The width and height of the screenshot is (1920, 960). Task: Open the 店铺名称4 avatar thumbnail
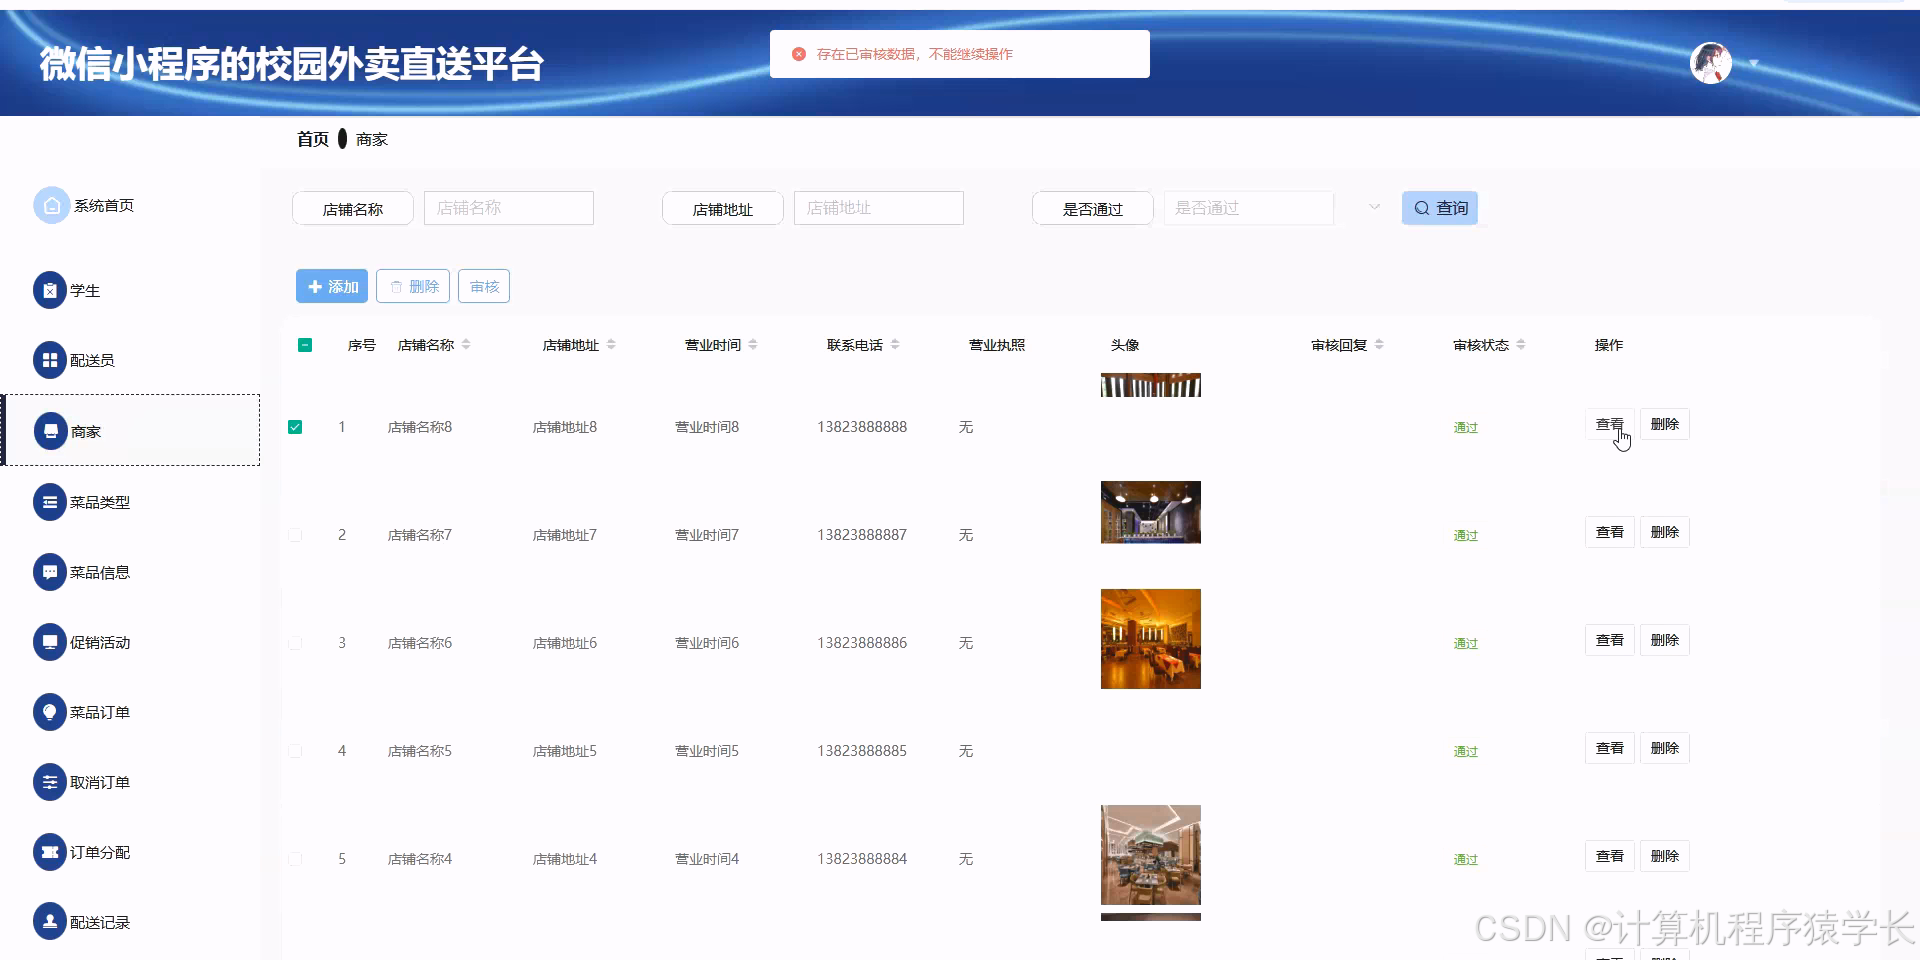[x=1151, y=855]
